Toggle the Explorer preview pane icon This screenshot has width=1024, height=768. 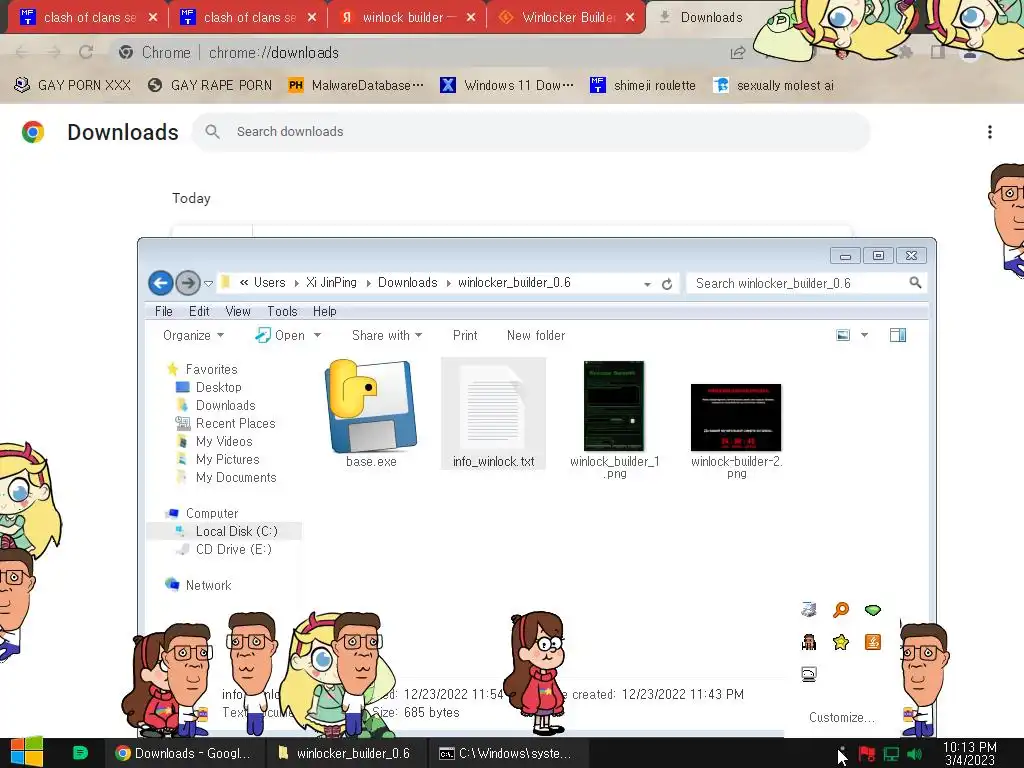898,335
